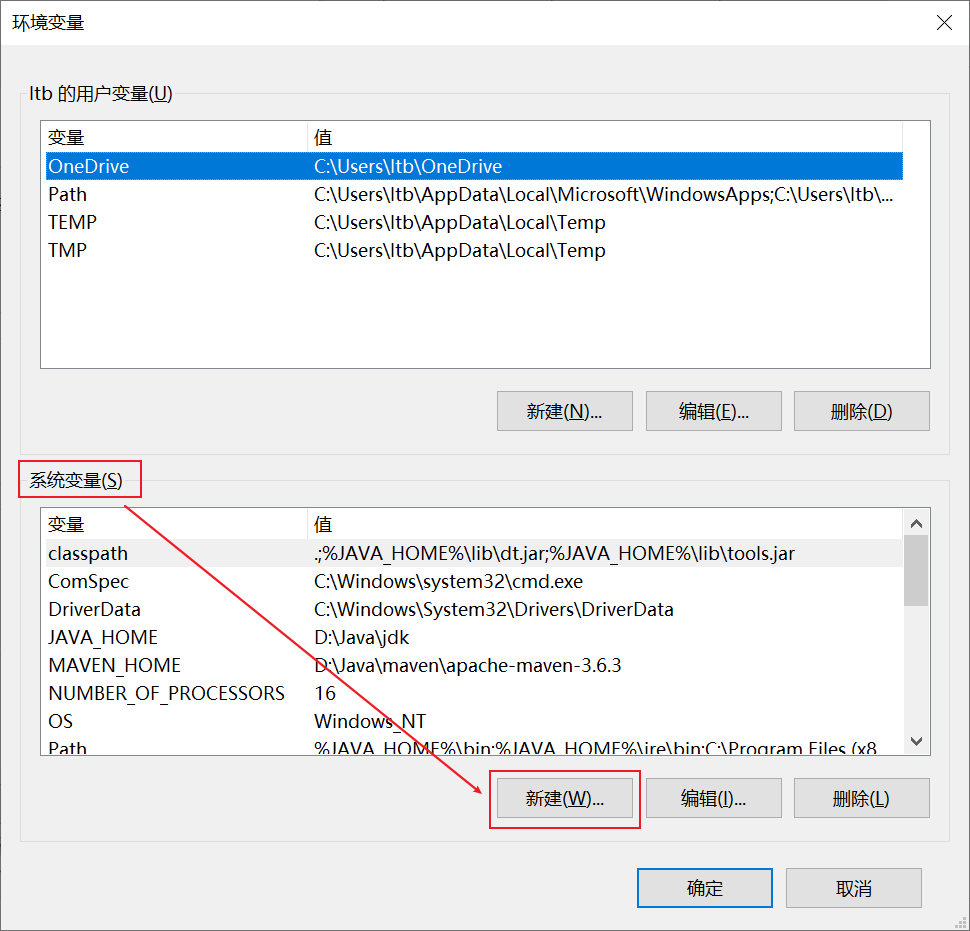Select the MAVEN_HOME system variable
This screenshot has width=970, height=931.
pyautogui.click(x=474, y=665)
